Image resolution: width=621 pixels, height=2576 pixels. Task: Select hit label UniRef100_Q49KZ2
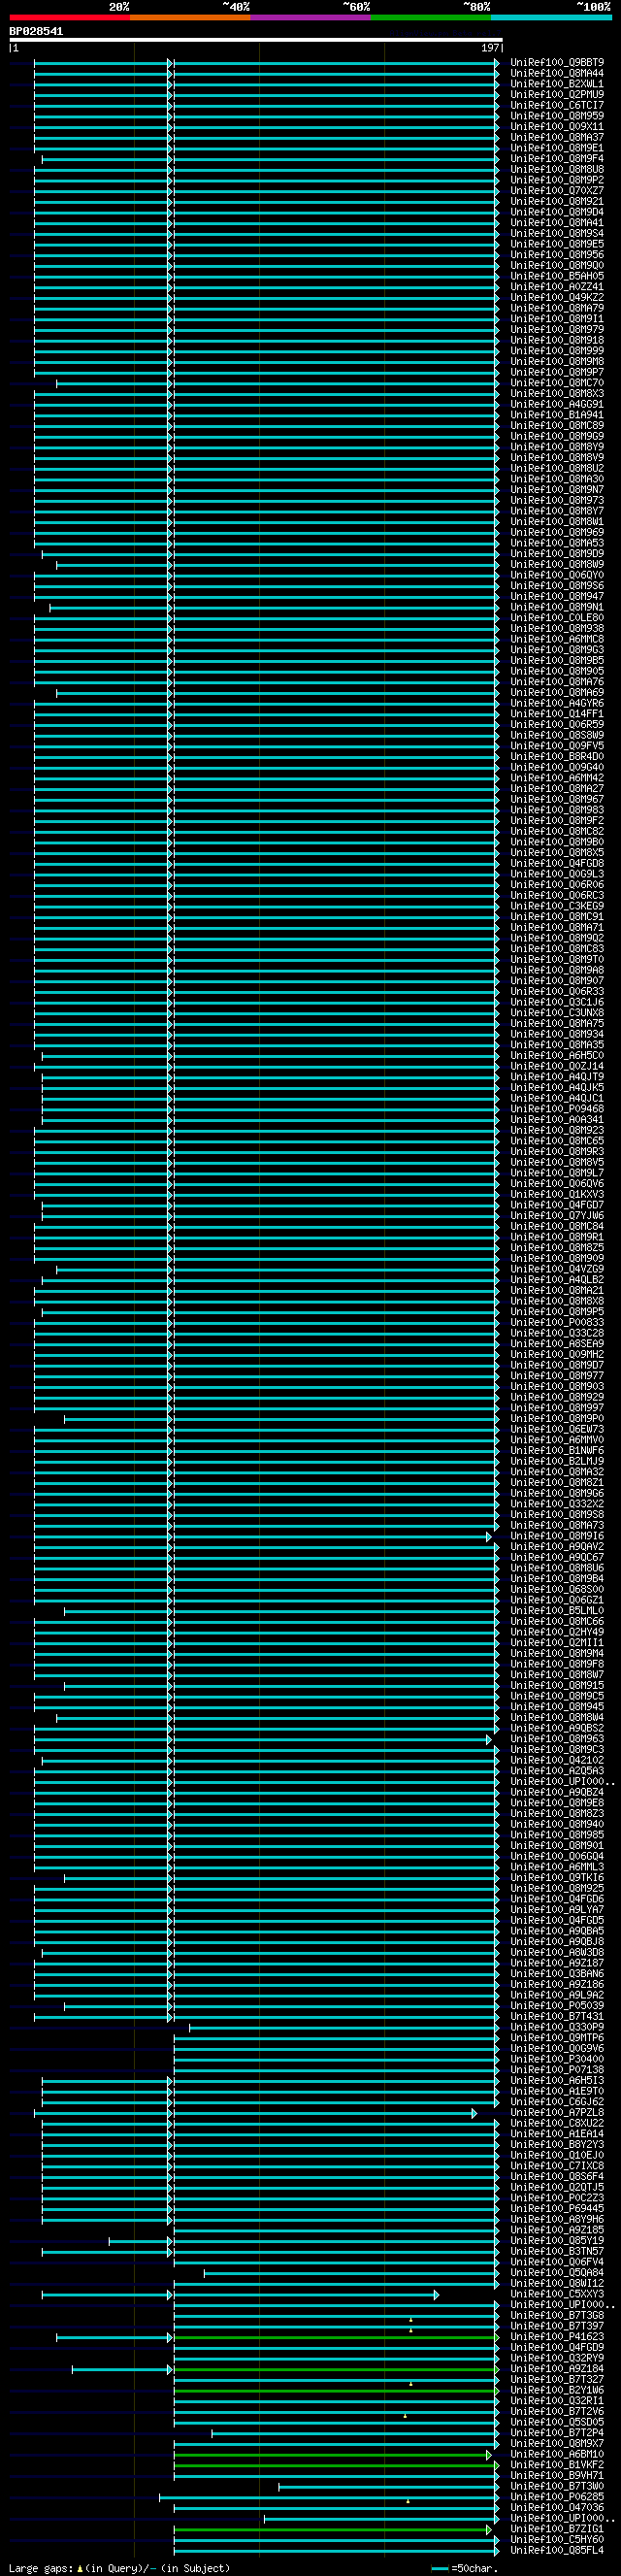pyautogui.click(x=557, y=297)
